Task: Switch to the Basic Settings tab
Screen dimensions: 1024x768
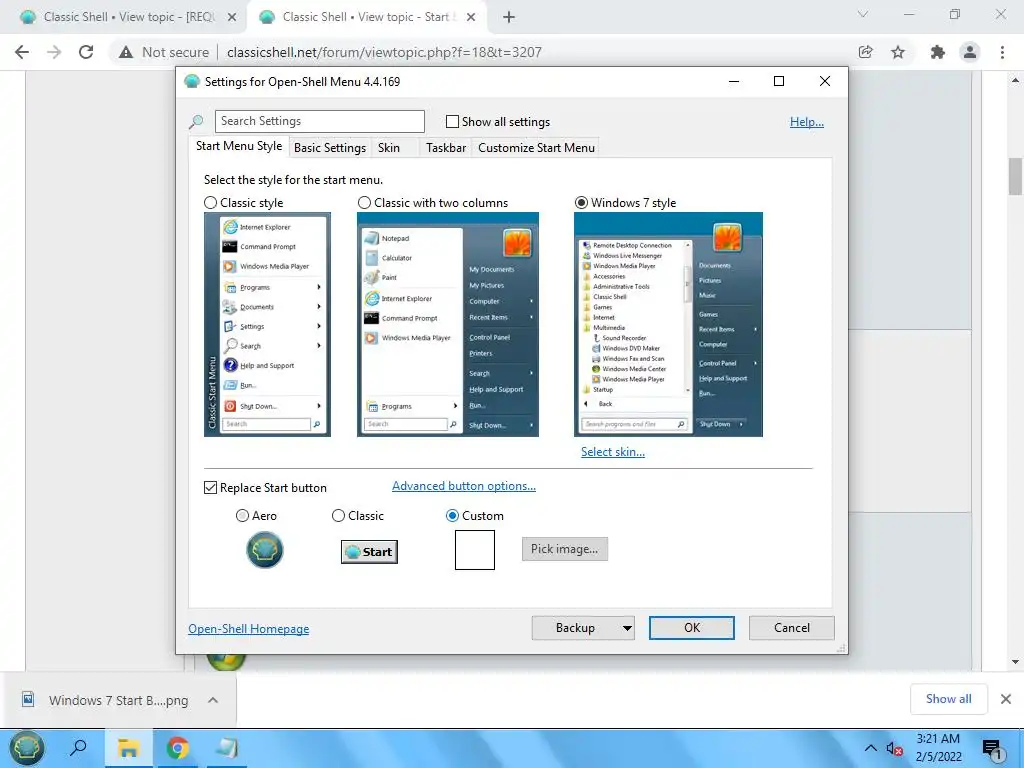Action: [330, 148]
